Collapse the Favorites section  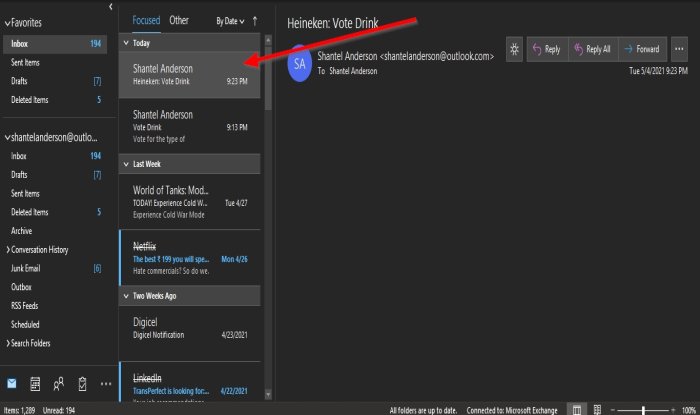click(x=7, y=23)
